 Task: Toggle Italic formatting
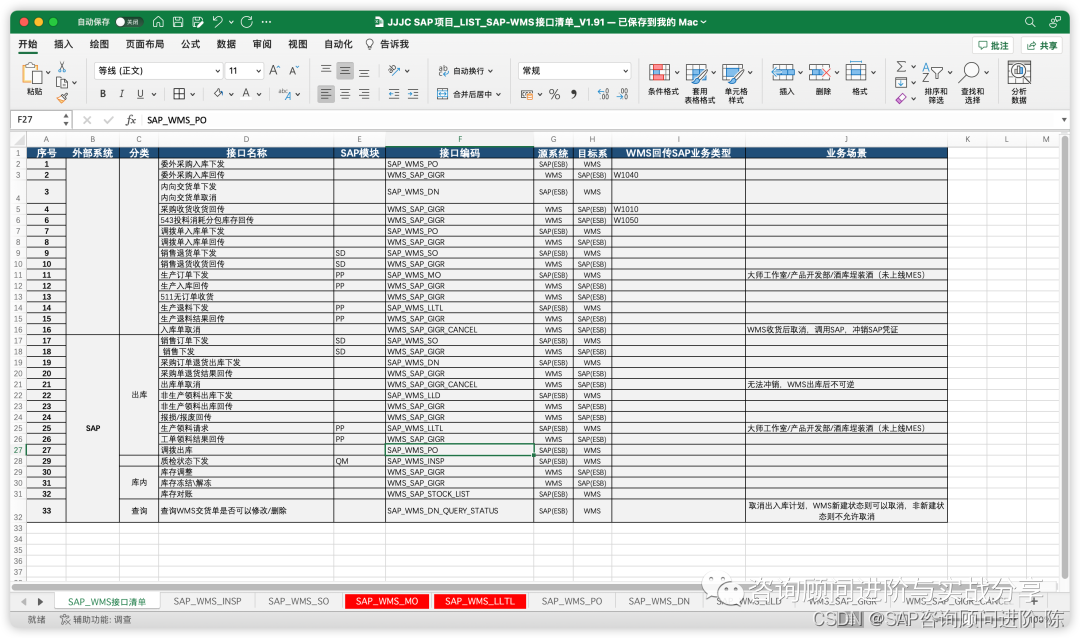tap(121, 94)
